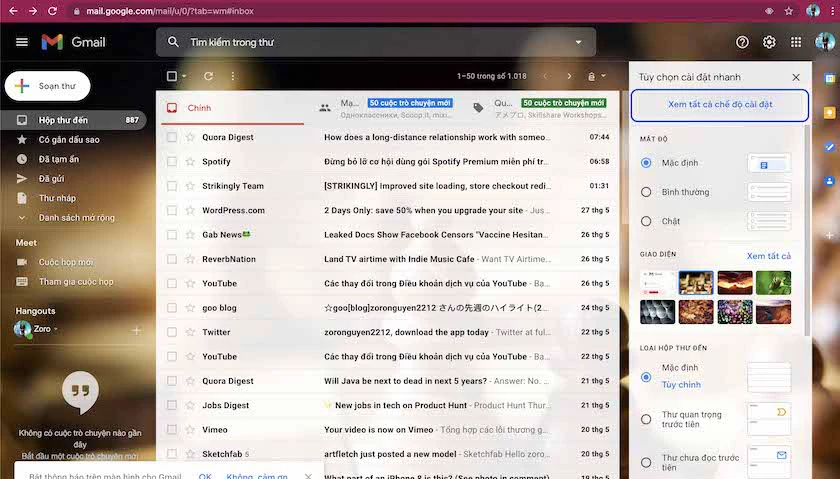Start a new meeting via Cuộc họp mới
Screen dimensions: 840x479
click(65, 262)
